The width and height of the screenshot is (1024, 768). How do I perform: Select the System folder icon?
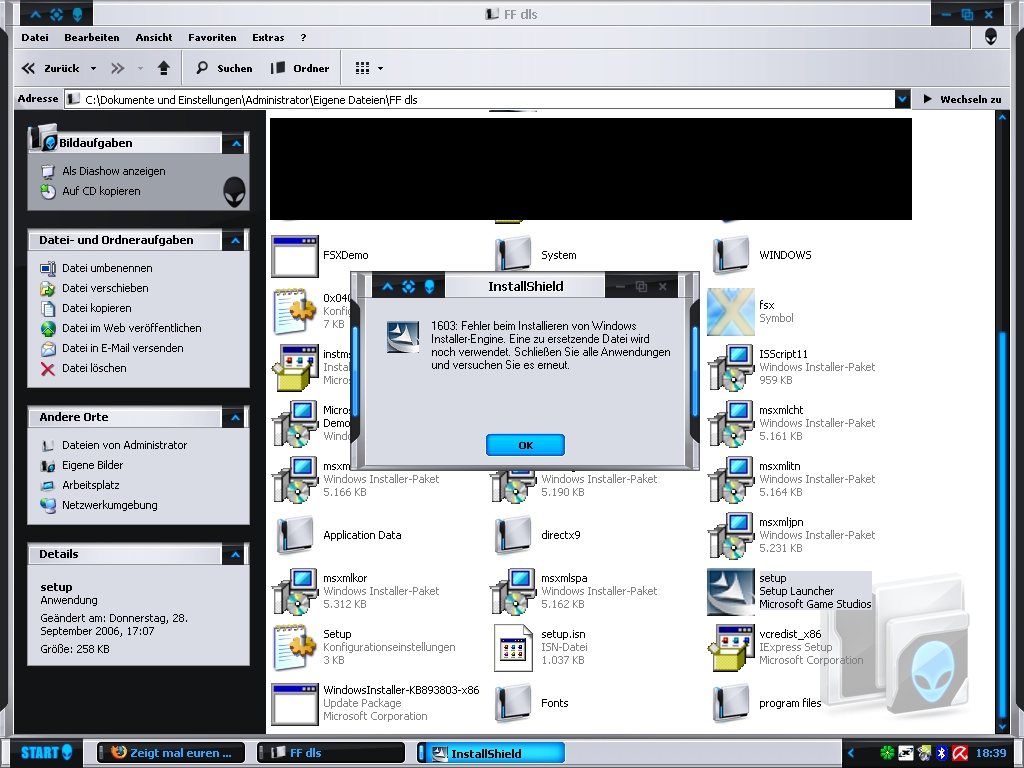tap(513, 255)
